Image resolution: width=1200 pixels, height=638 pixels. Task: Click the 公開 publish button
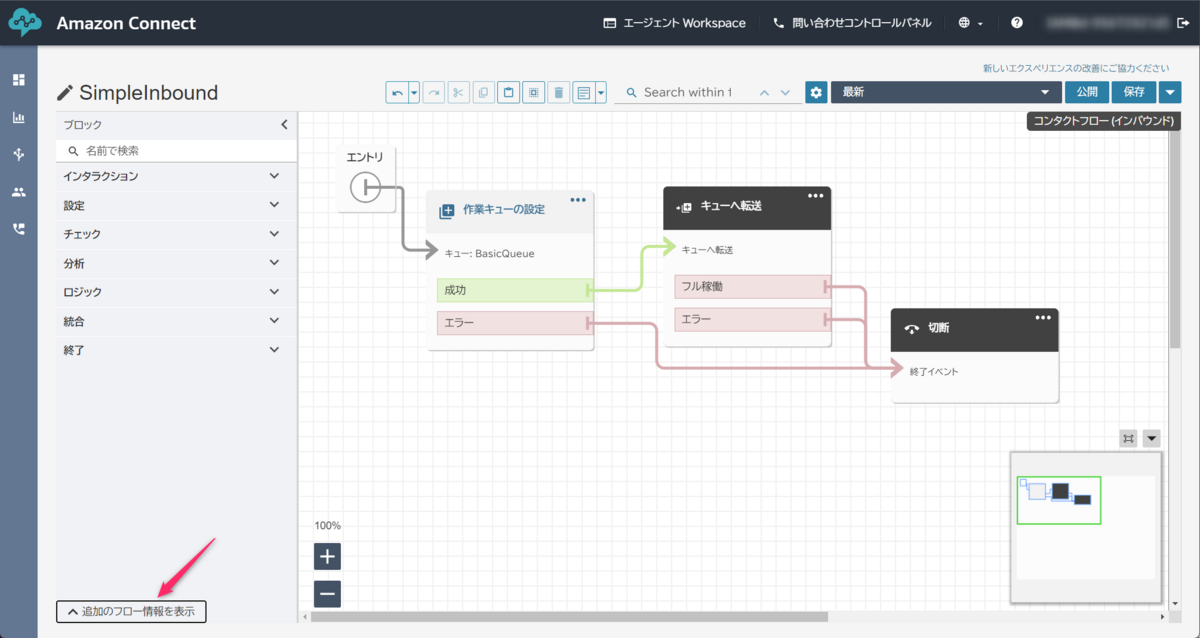1087,92
